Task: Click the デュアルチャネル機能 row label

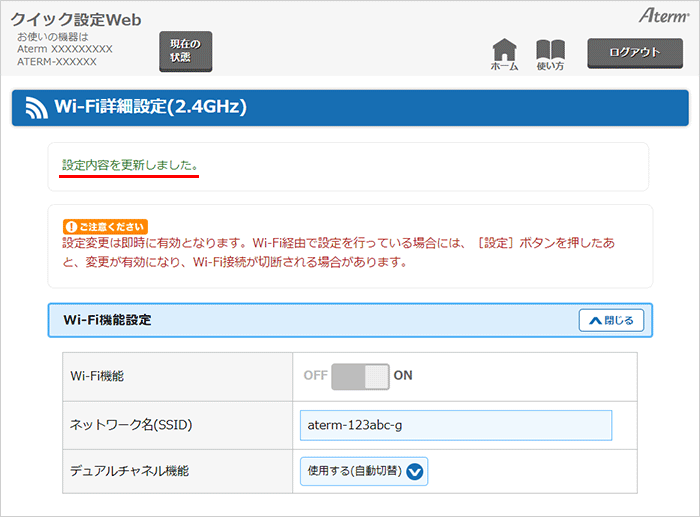Action: tap(130, 471)
